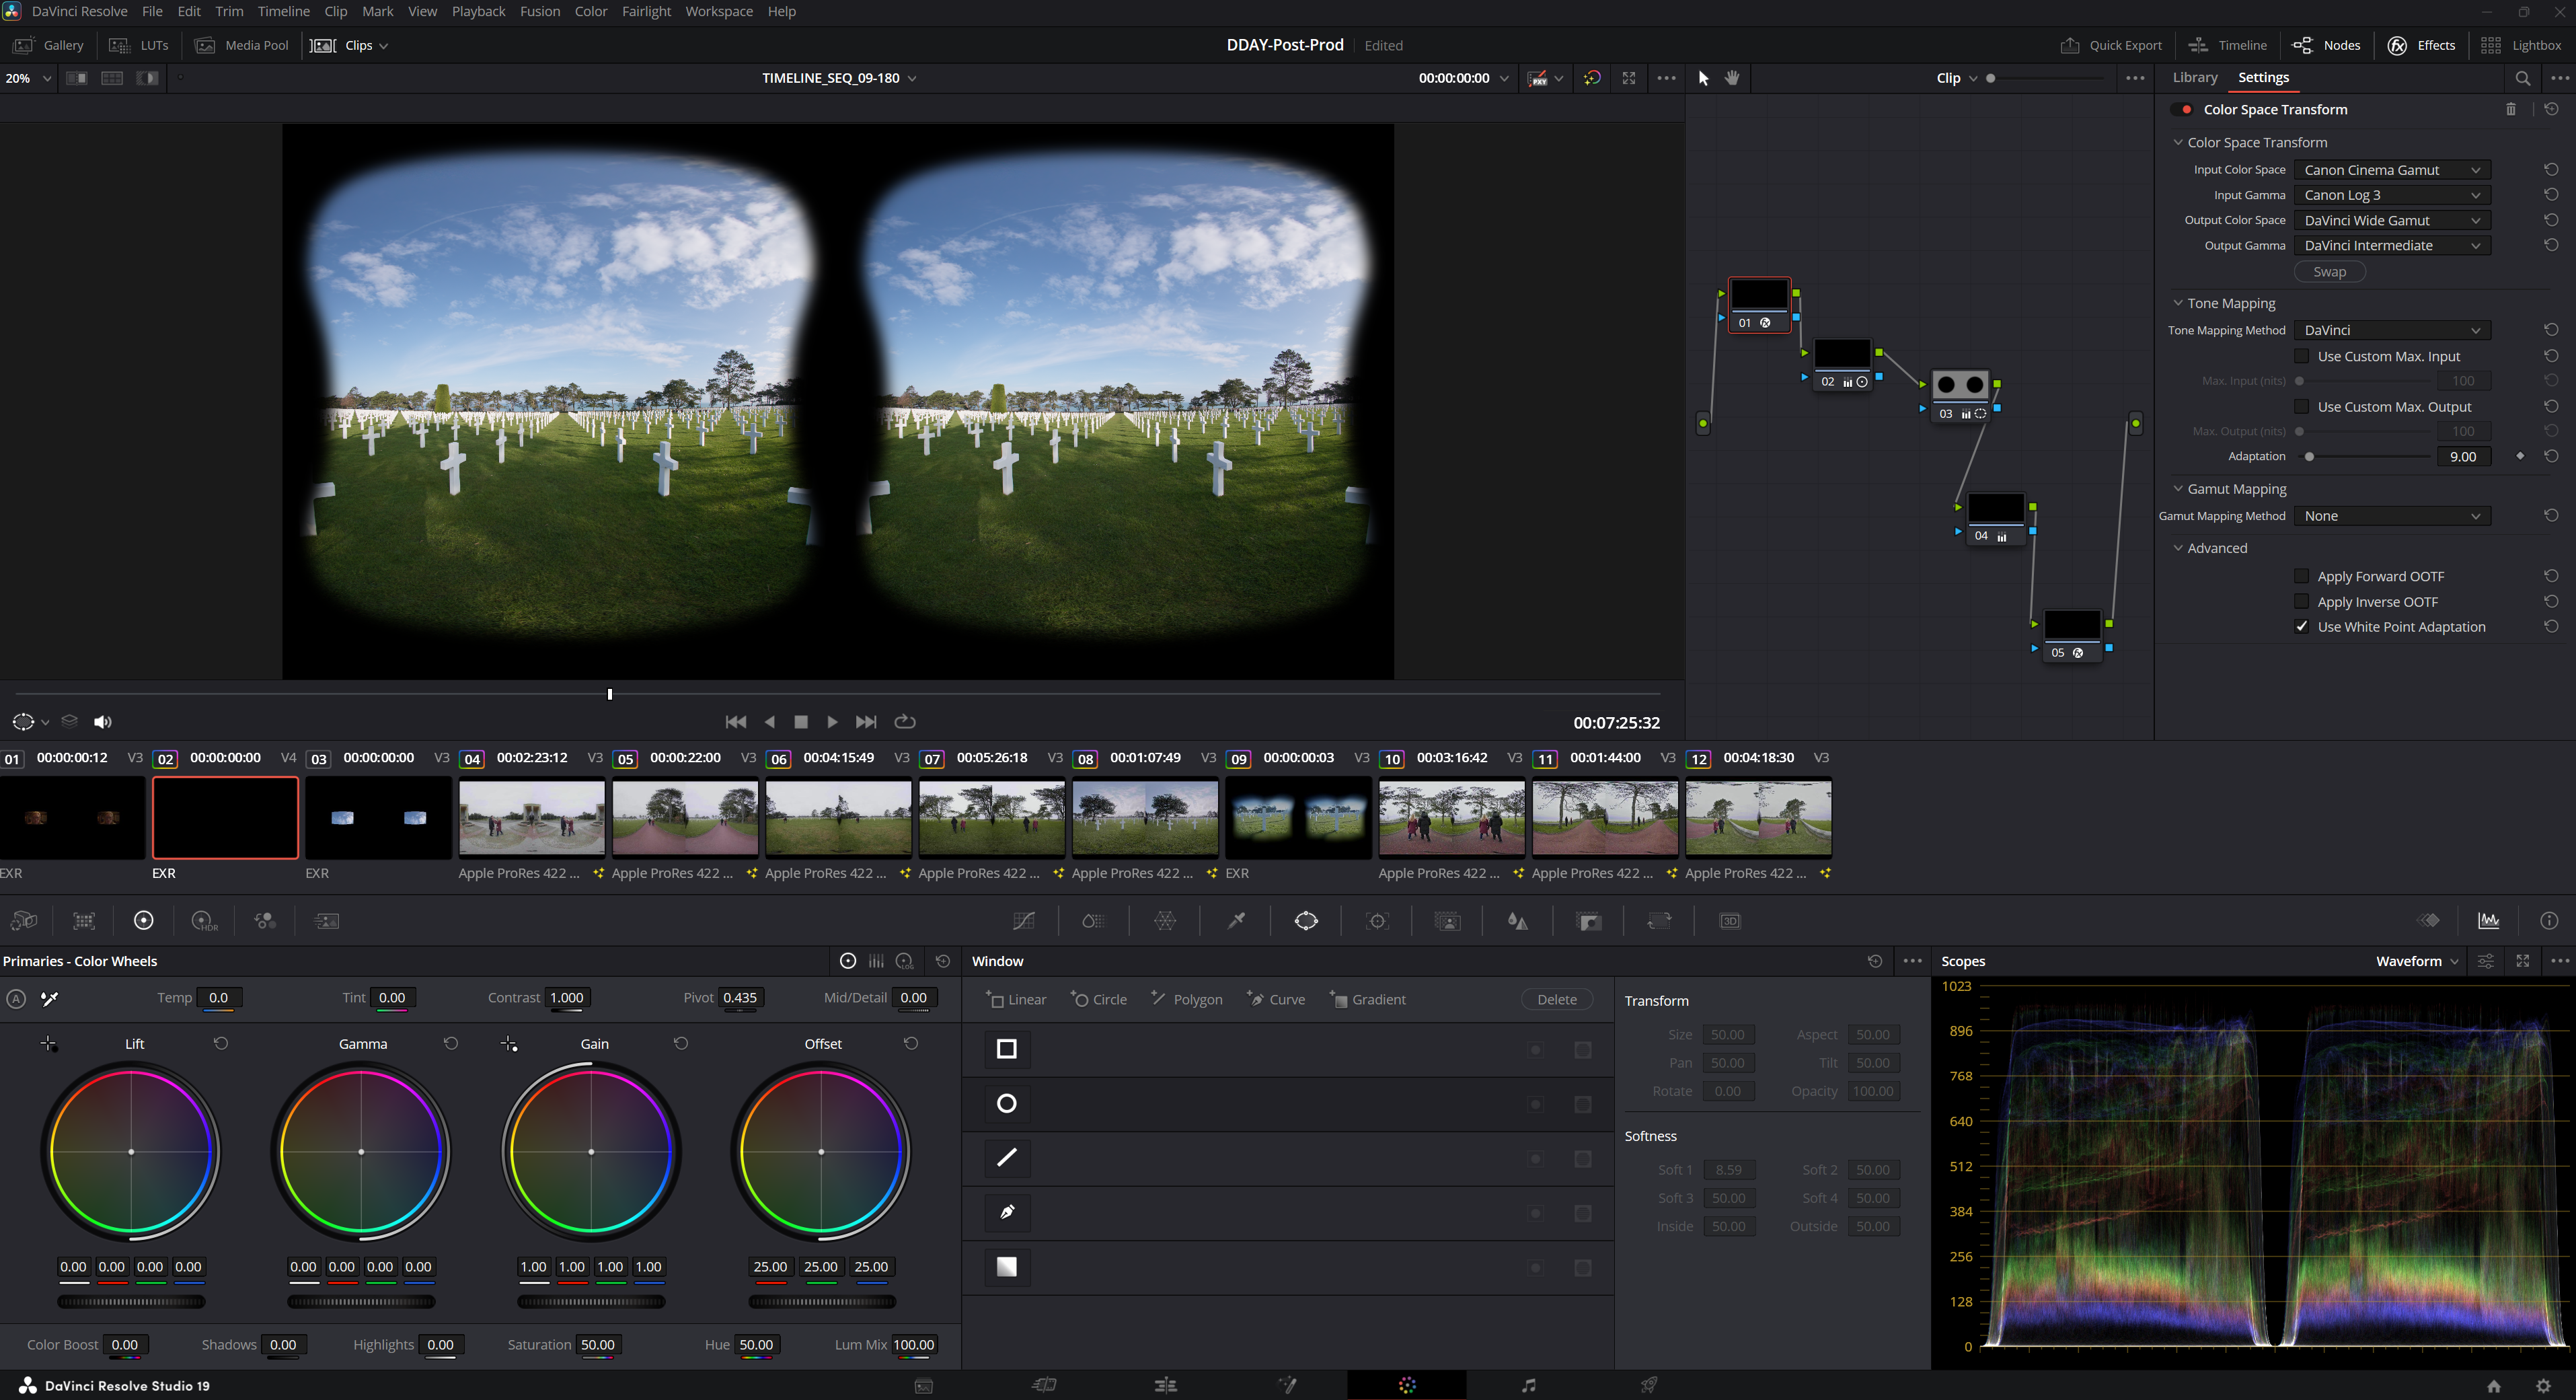This screenshot has width=2576, height=1400.
Task: Open the Keyframes palette icon
Action: click(x=2429, y=921)
